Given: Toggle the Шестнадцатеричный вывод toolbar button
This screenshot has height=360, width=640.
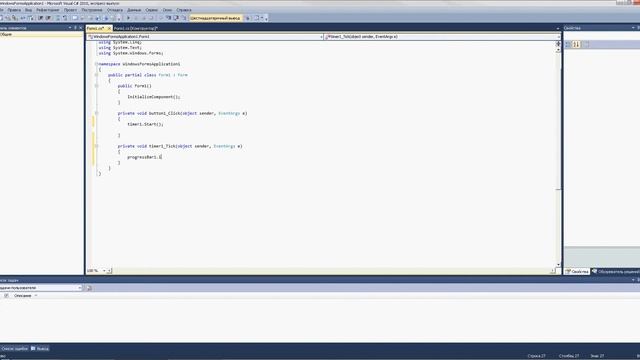Looking at the screenshot, I should pos(215,18).
